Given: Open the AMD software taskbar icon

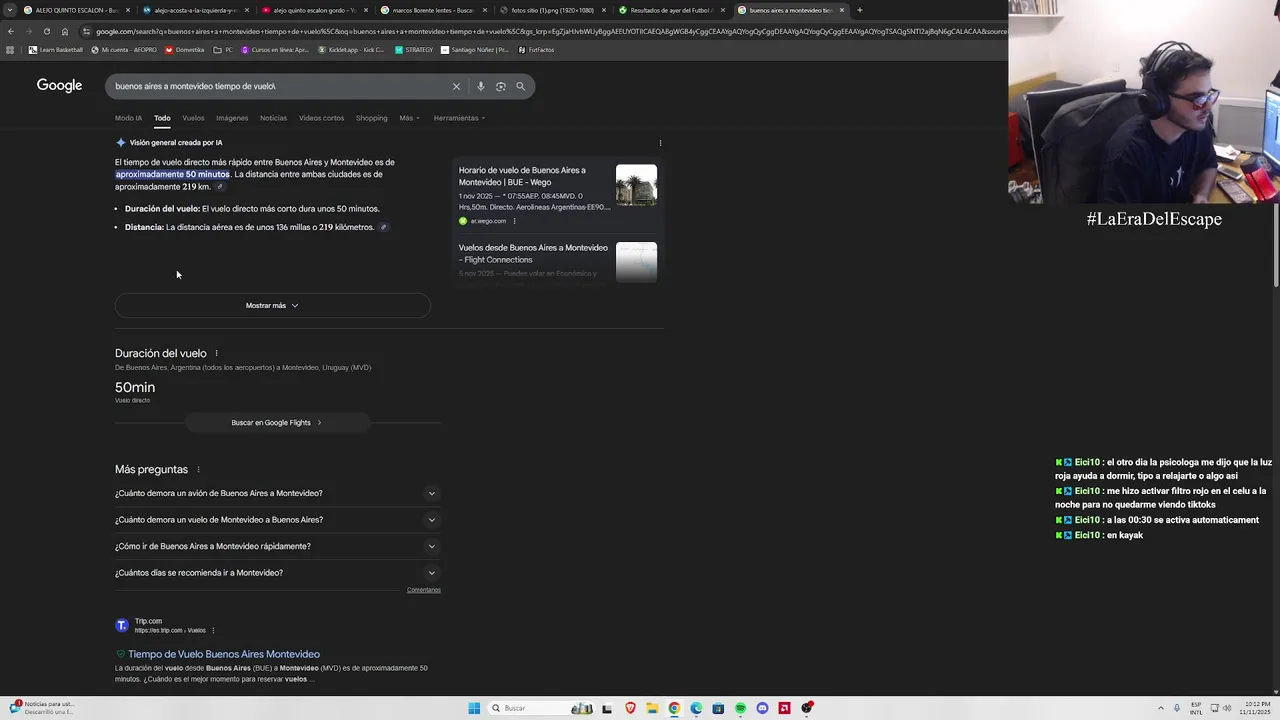Looking at the screenshot, I should click(784, 708).
